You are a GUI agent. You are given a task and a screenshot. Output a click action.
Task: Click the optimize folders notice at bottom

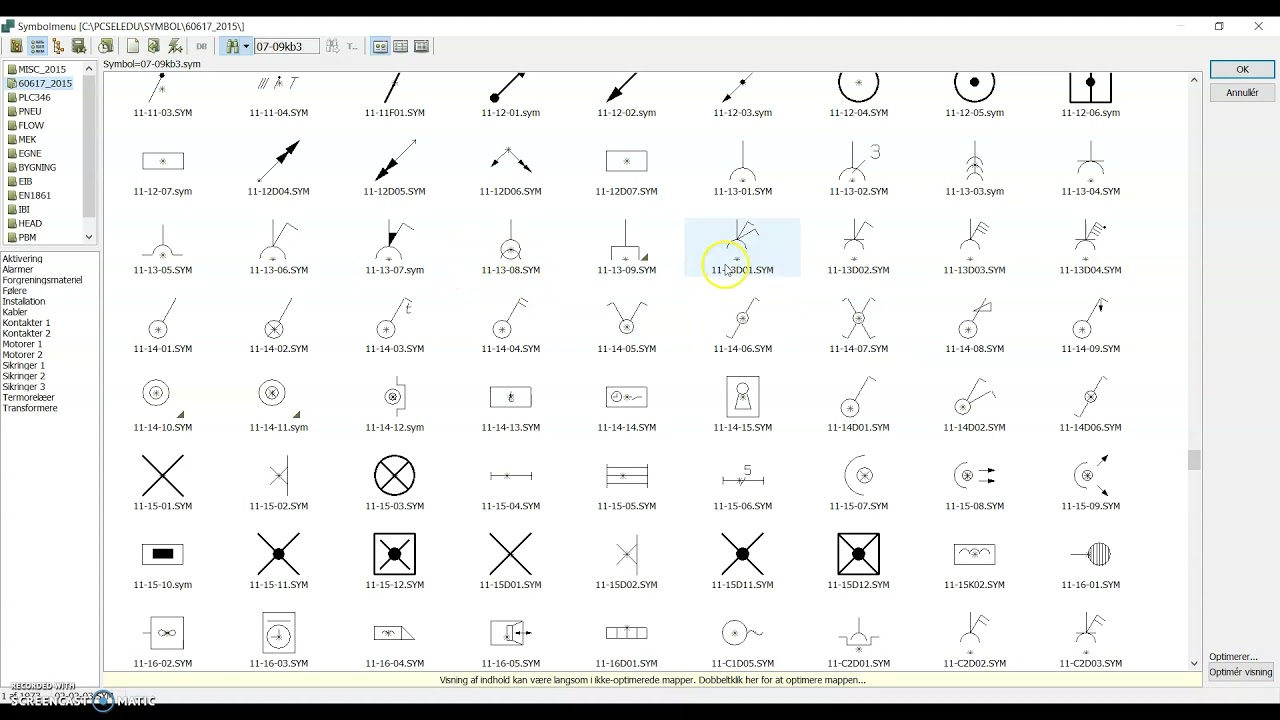point(652,680)
